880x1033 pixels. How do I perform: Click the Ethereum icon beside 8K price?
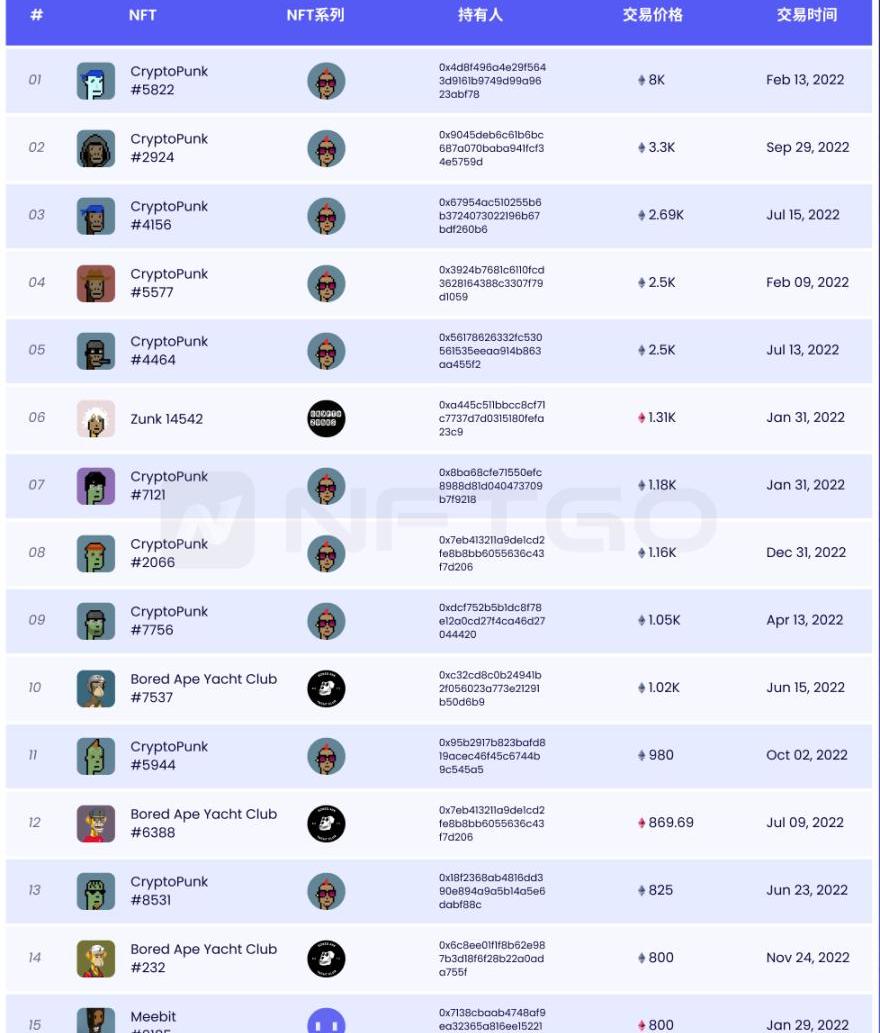pyautogui.click(x=642, y=80)
